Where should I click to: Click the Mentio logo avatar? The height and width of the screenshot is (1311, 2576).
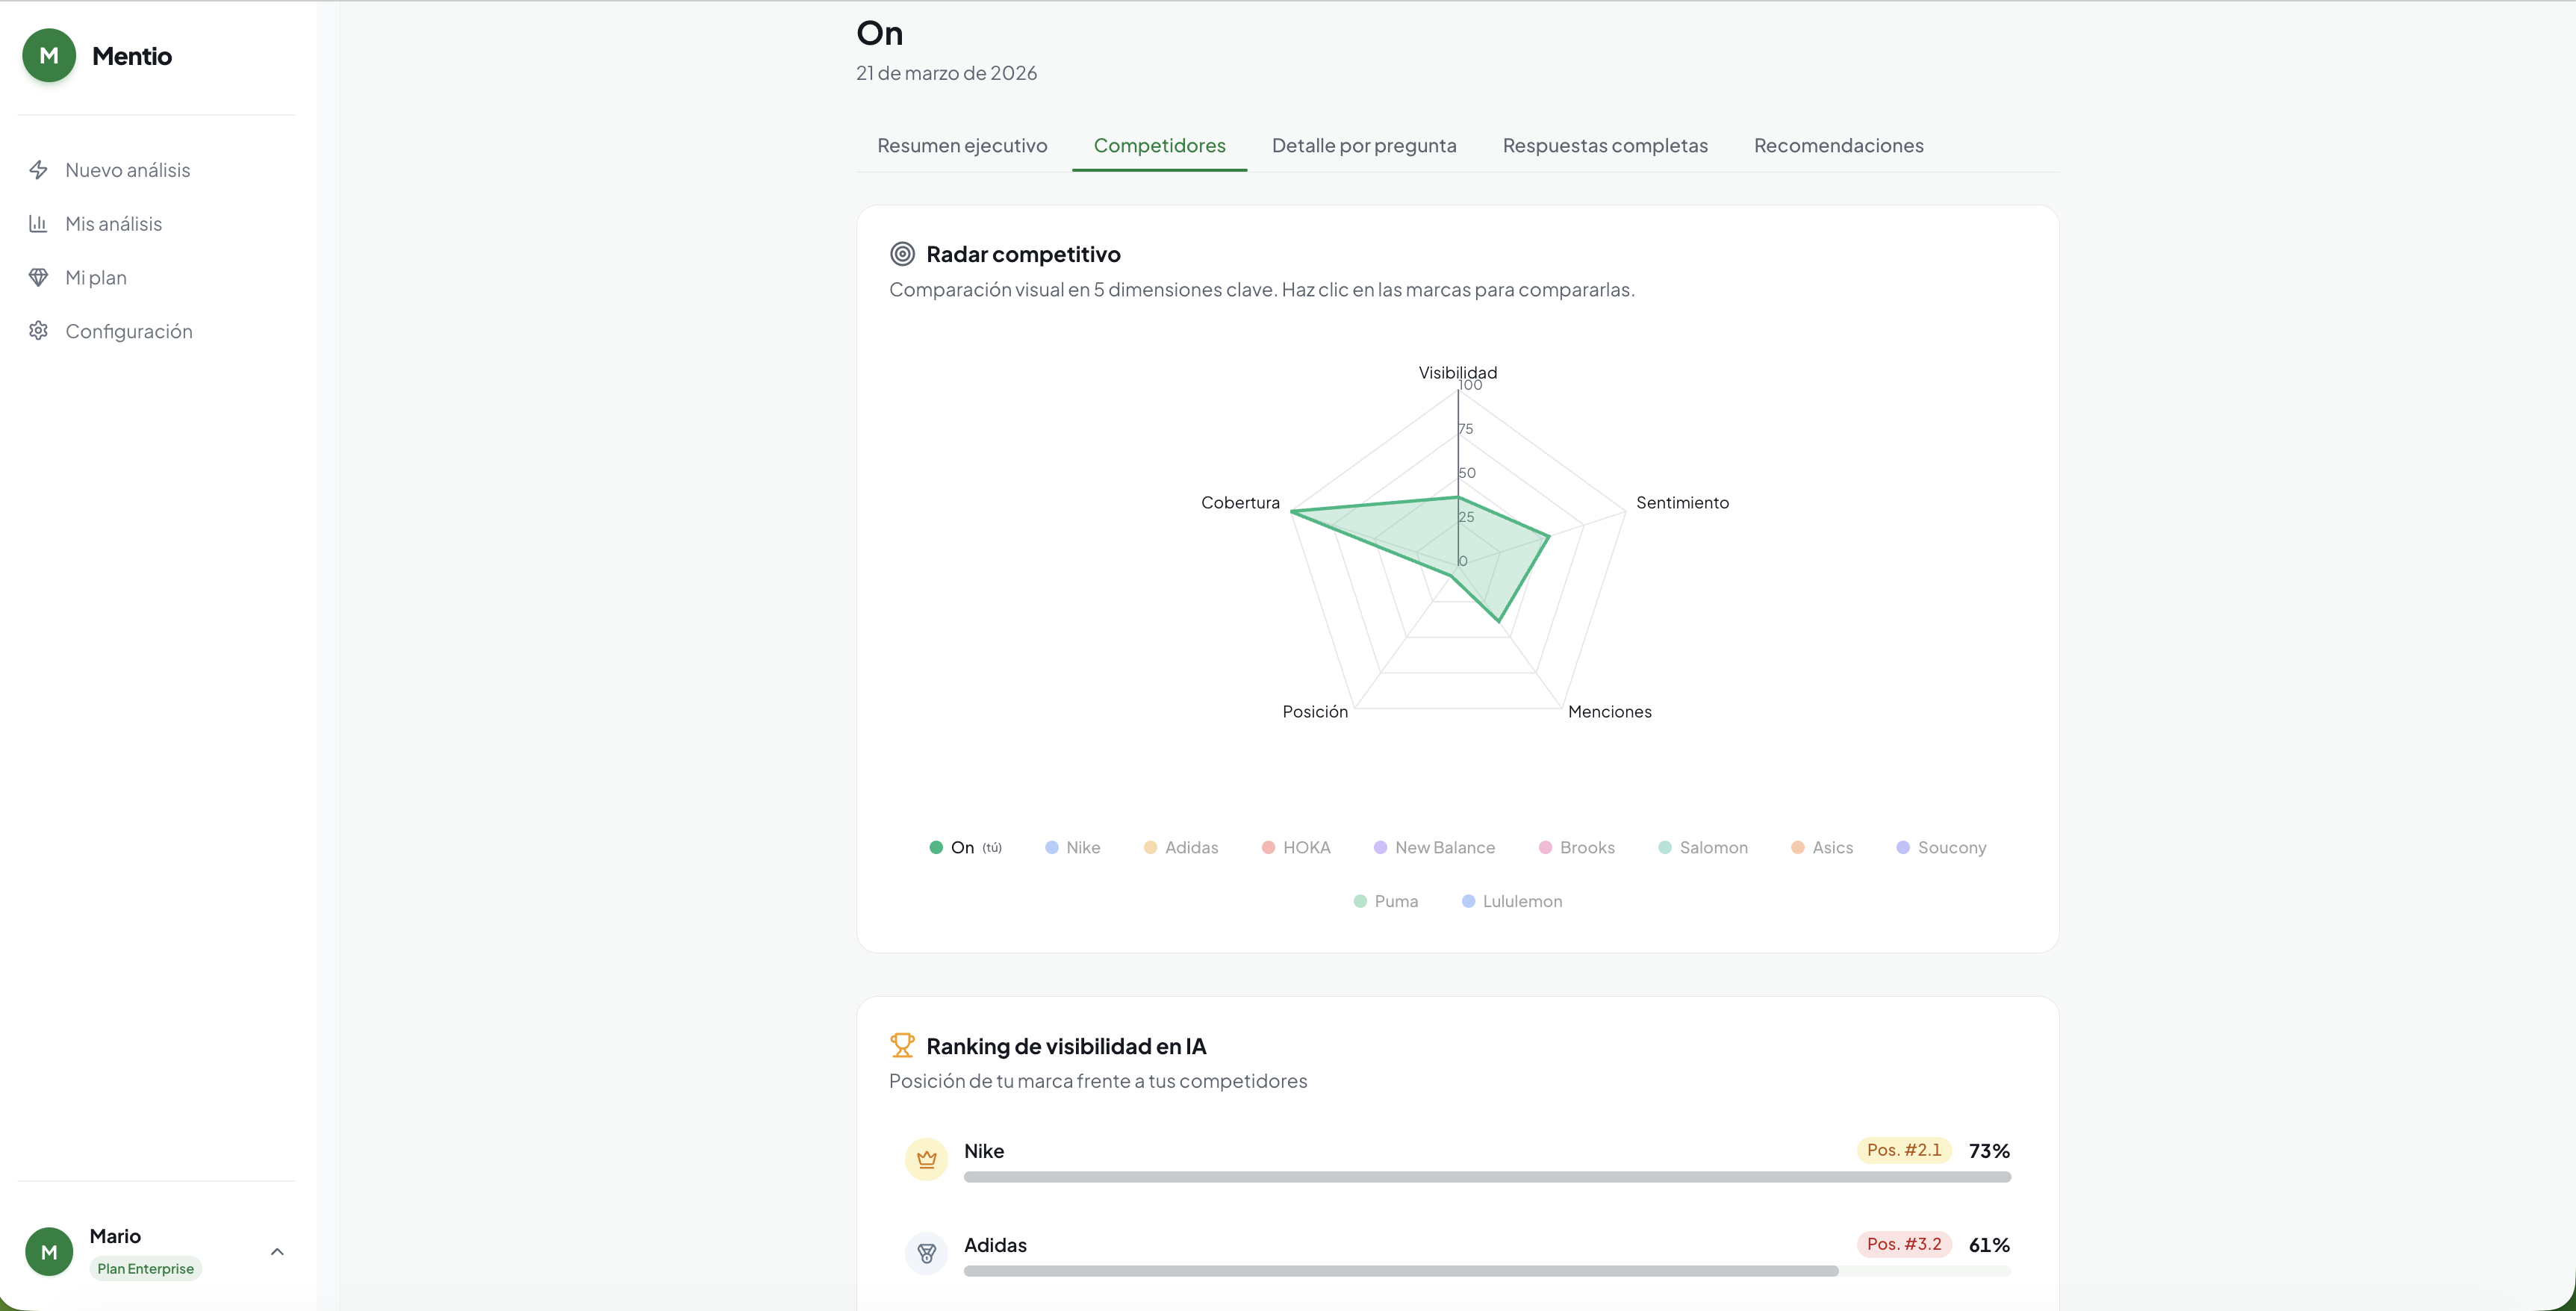pos(49,55)
